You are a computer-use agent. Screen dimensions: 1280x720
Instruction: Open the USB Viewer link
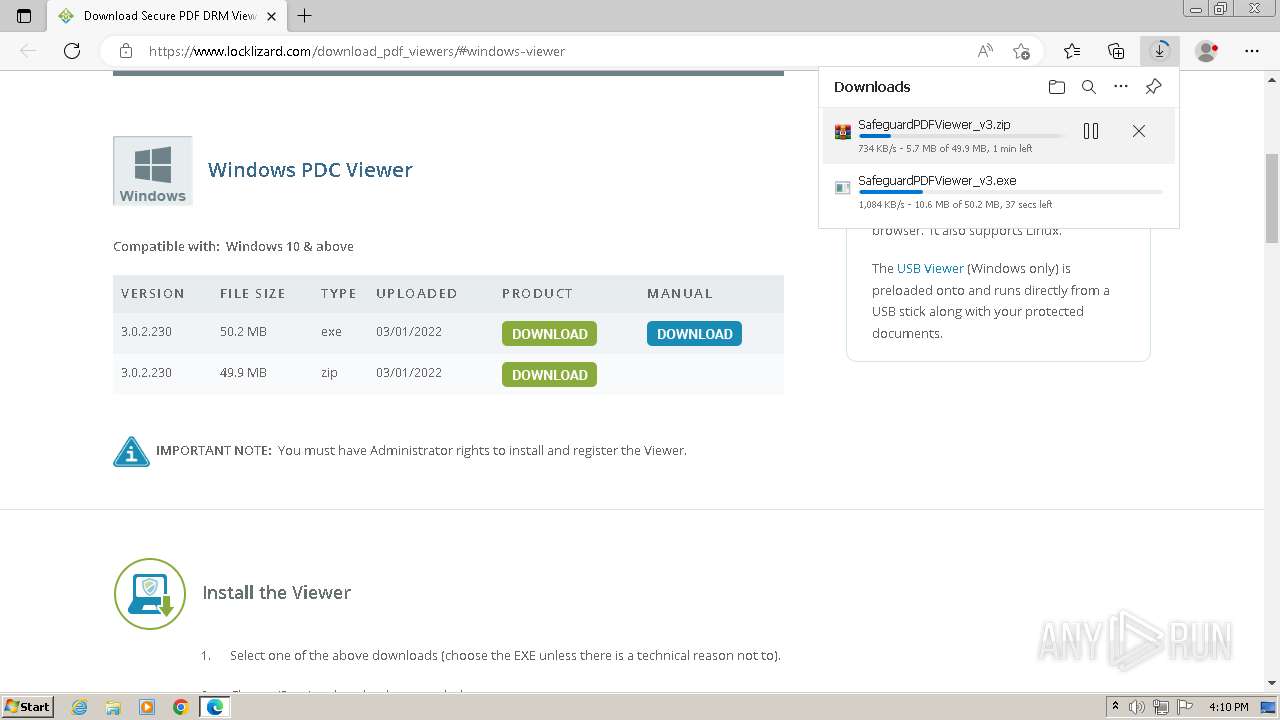[930, 268]
